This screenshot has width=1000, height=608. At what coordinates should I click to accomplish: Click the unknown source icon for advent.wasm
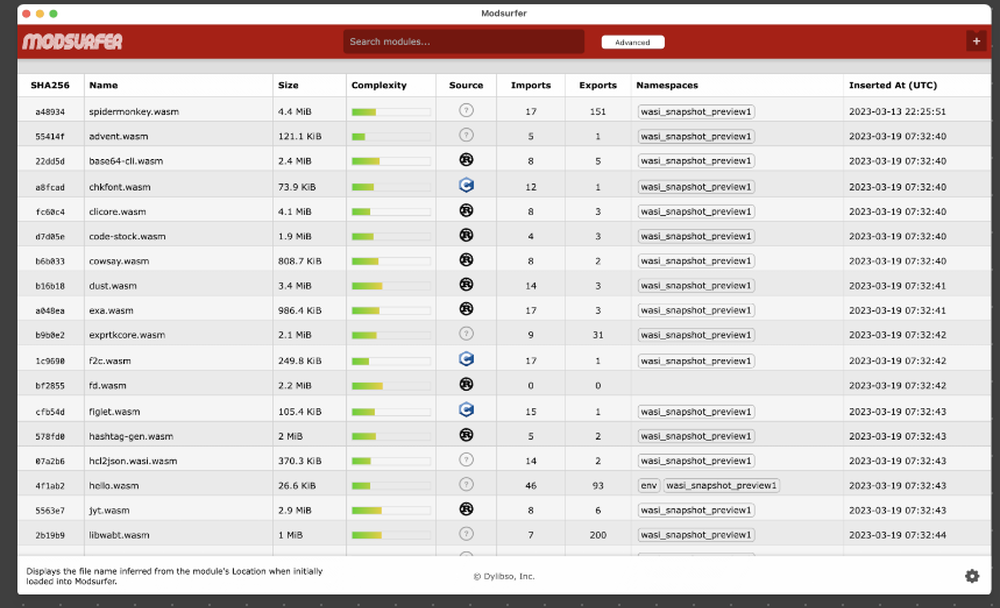[x=466, y=135]
